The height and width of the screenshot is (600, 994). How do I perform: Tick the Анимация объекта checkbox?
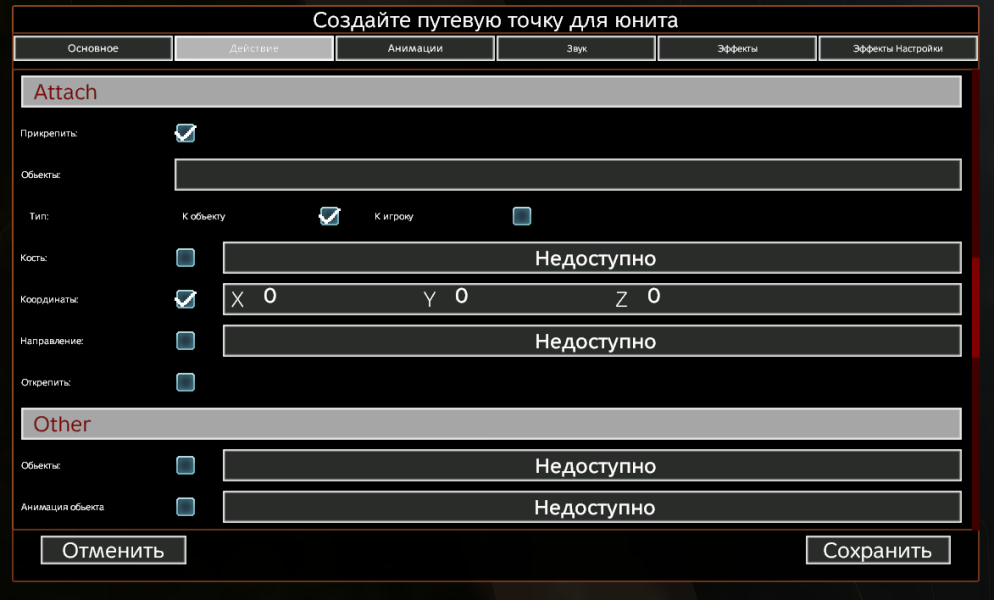coord(185,507)
